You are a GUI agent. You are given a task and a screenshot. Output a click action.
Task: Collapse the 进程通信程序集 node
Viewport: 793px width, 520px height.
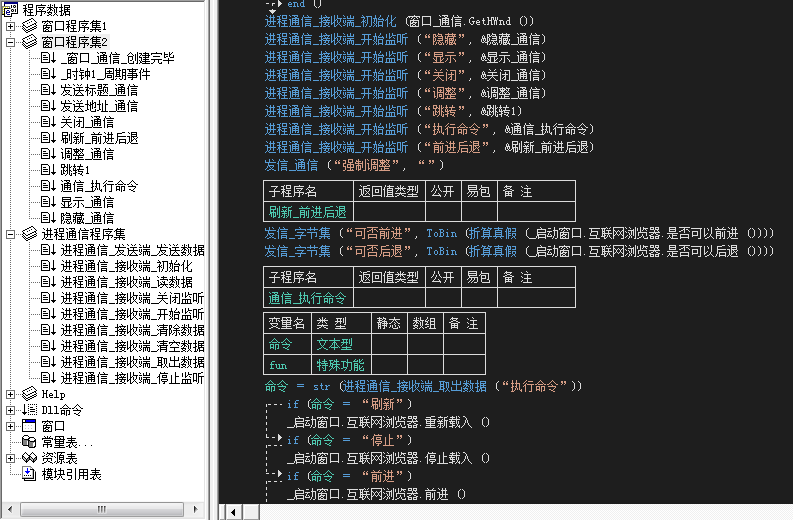[11, 234]
